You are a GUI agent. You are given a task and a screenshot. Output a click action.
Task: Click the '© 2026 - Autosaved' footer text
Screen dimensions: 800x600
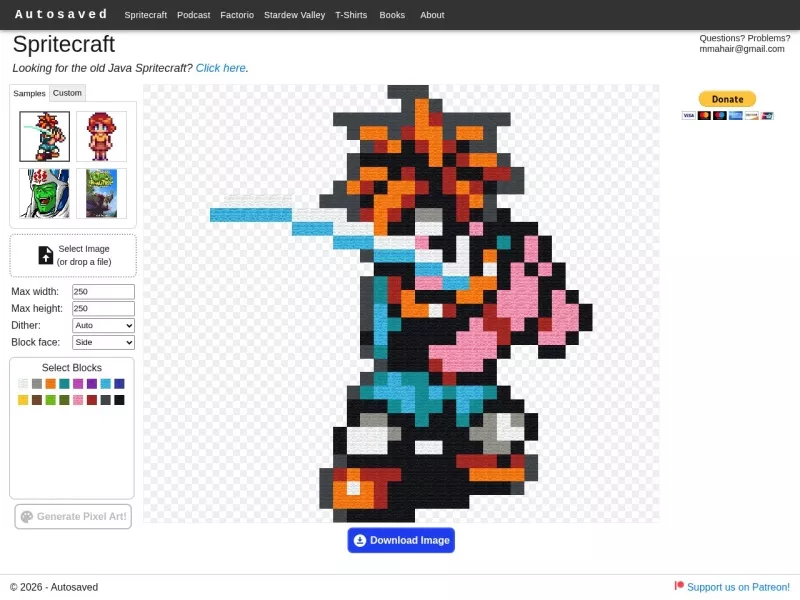(x=54, y=587)
